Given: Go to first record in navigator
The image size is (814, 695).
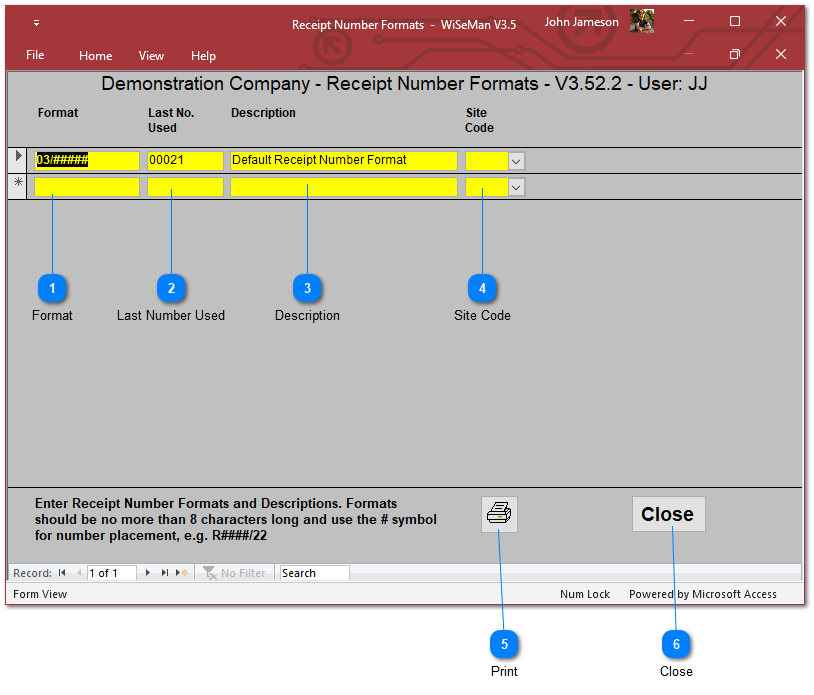Looking at the screenshot, I should pyautogui.click(x=62, y=573).
